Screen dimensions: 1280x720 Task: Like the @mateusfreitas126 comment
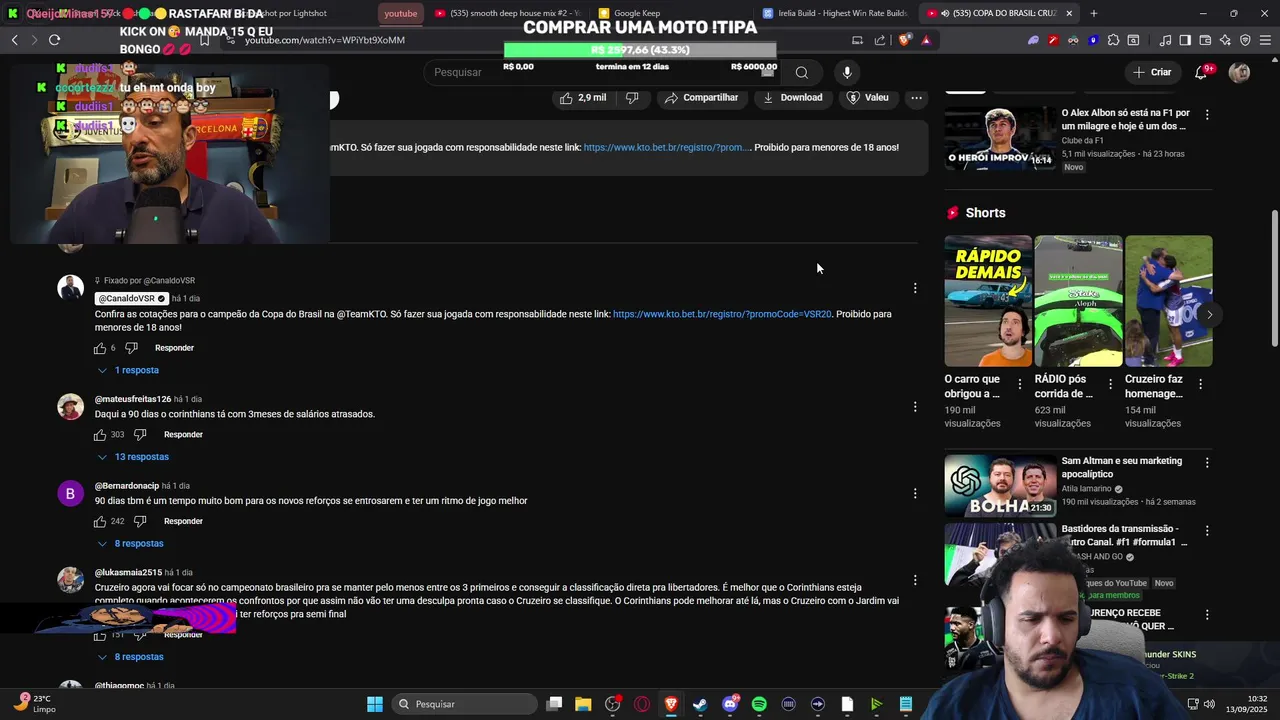click(x=100, y=435)
